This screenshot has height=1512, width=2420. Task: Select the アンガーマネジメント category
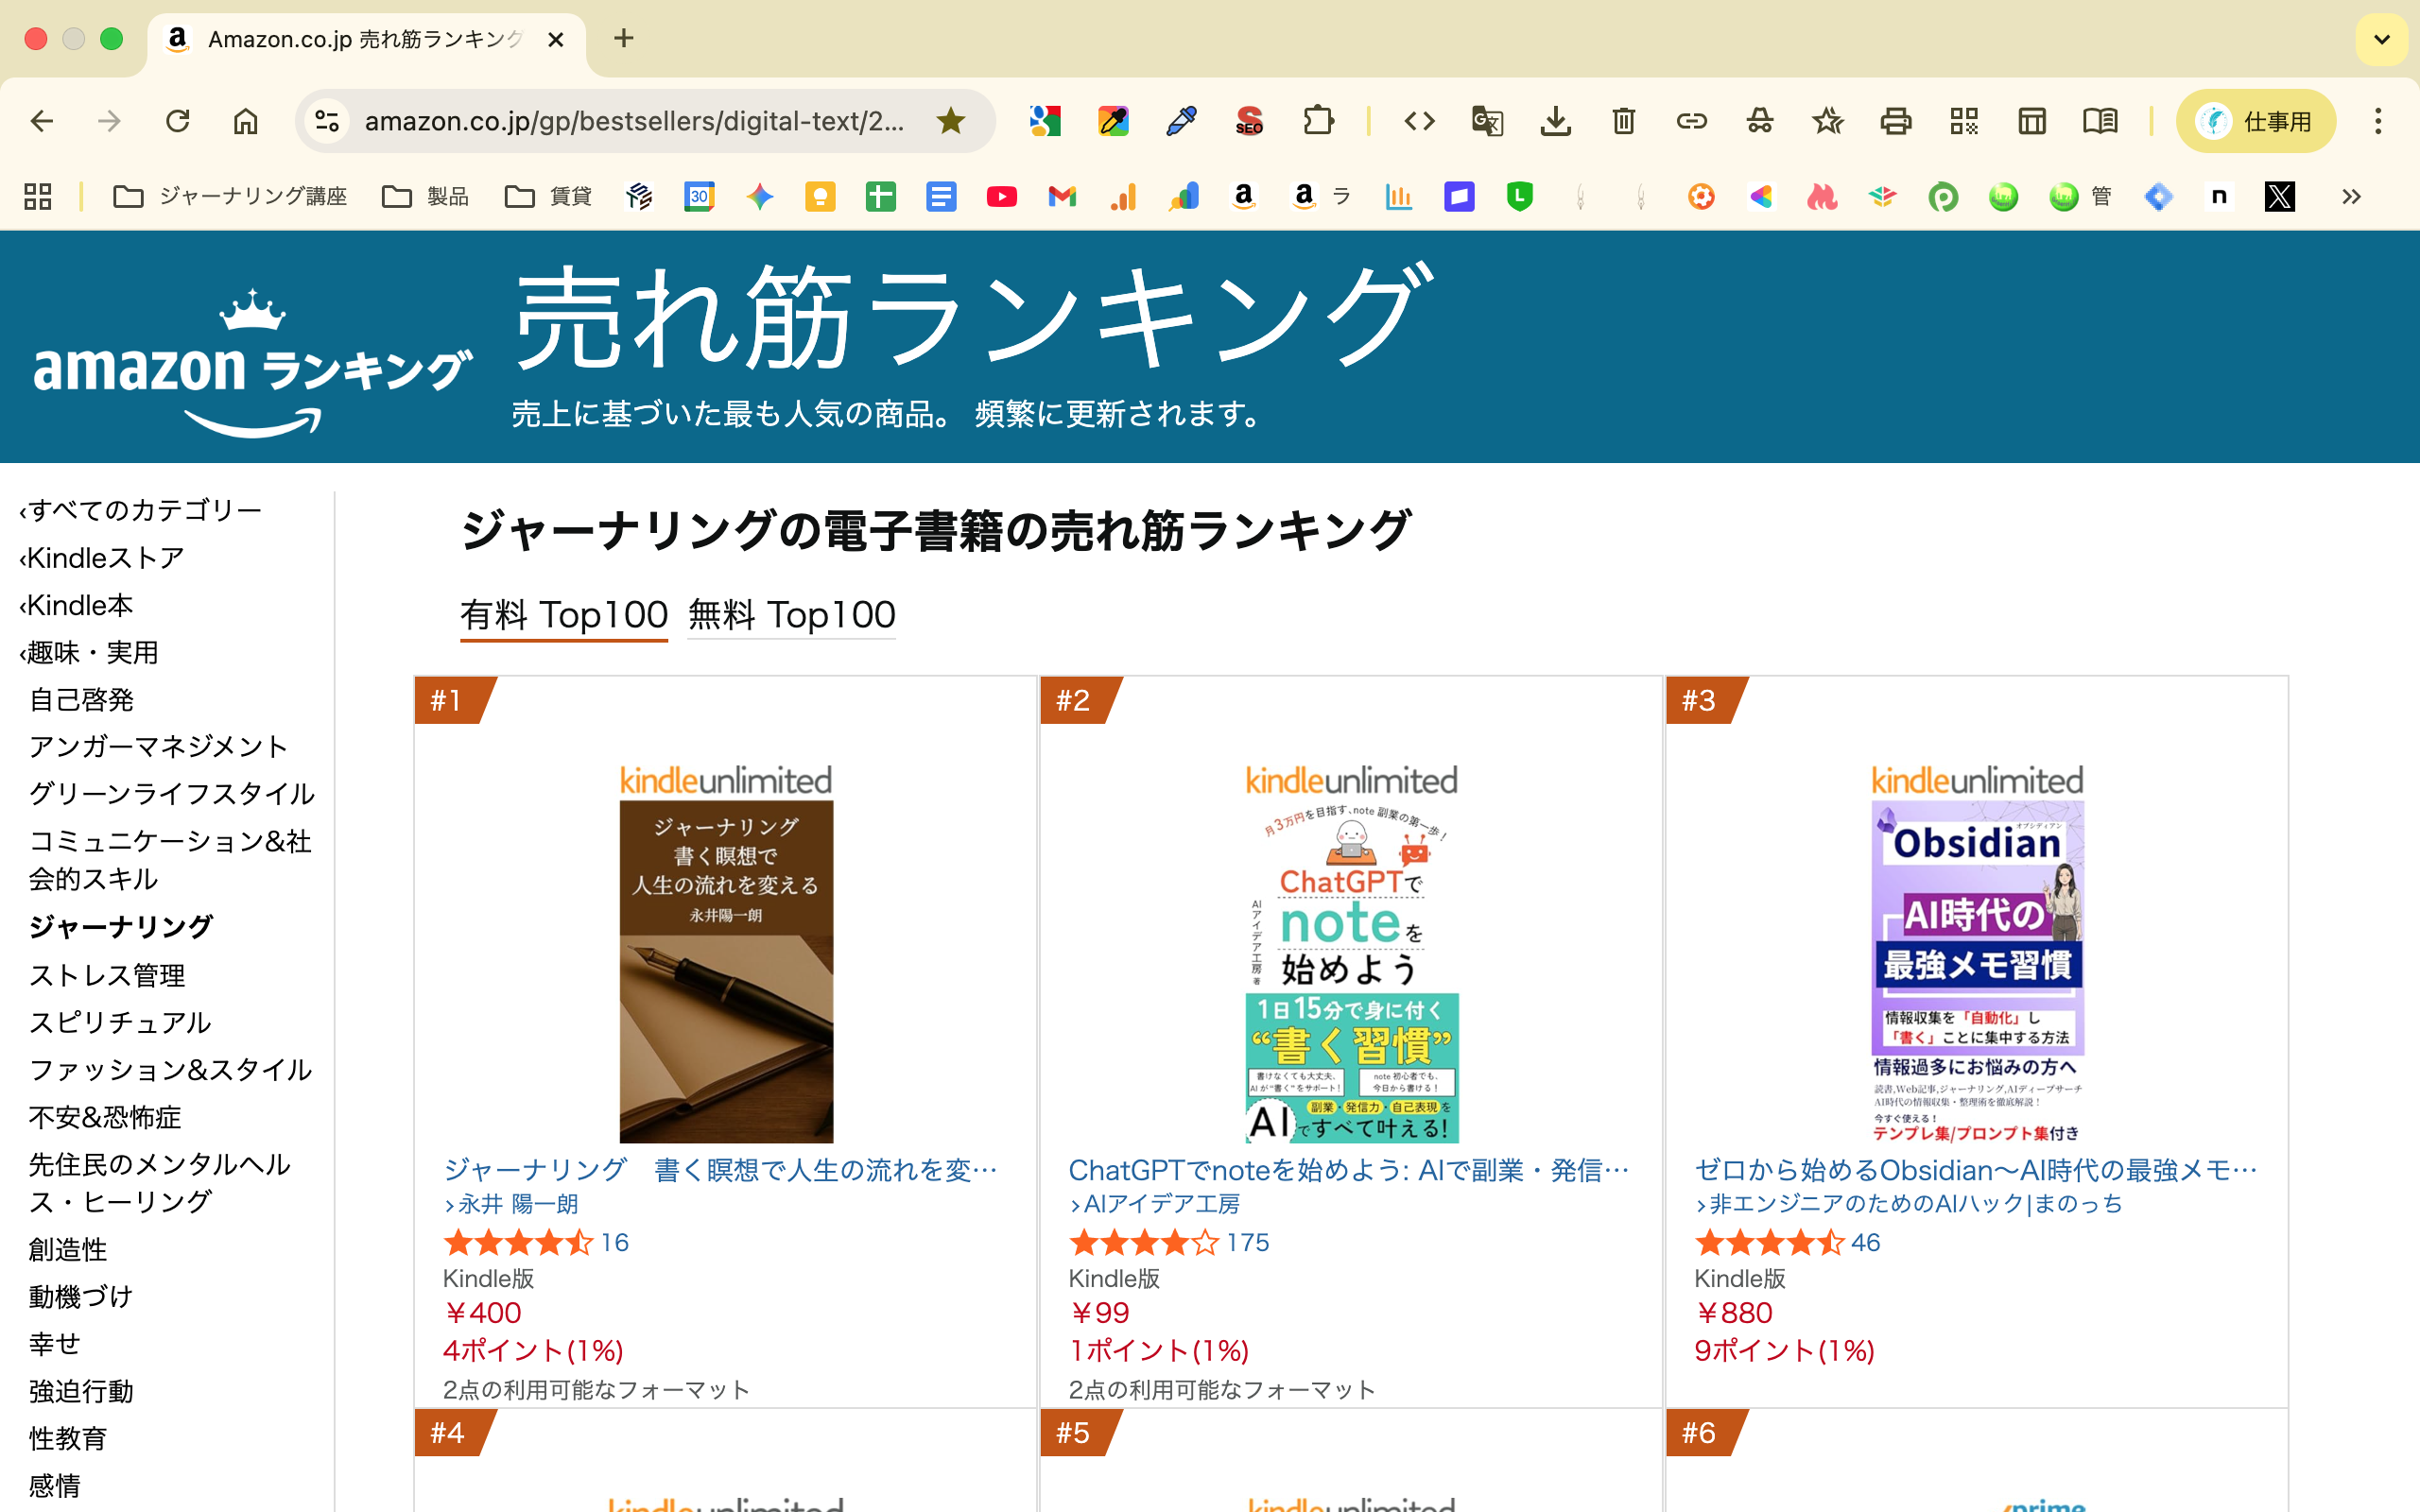(x=158, y=746)
